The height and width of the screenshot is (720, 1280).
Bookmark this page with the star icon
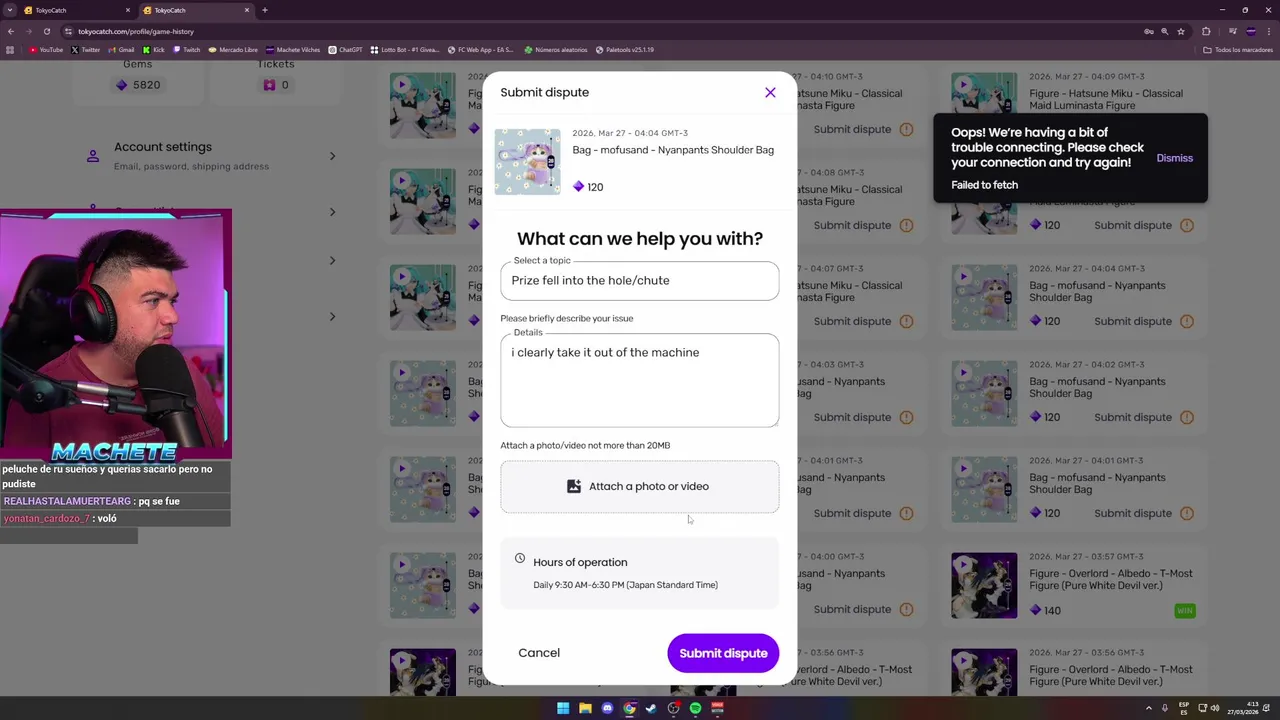tap(1181, 31)
